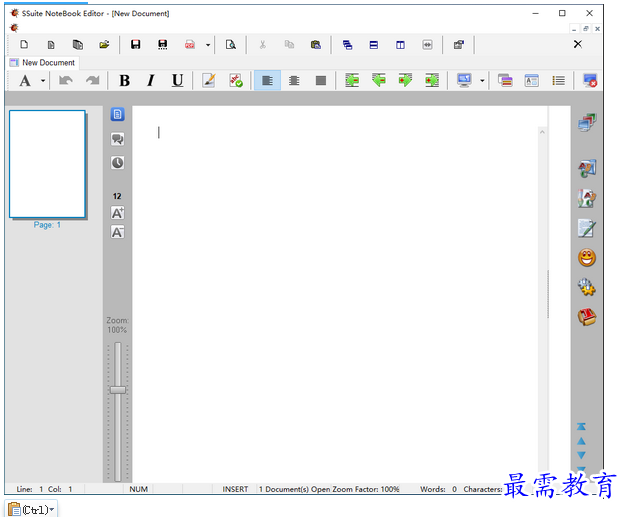
Task: Click the INSERT status bar indicator
Action: point(235,489)
